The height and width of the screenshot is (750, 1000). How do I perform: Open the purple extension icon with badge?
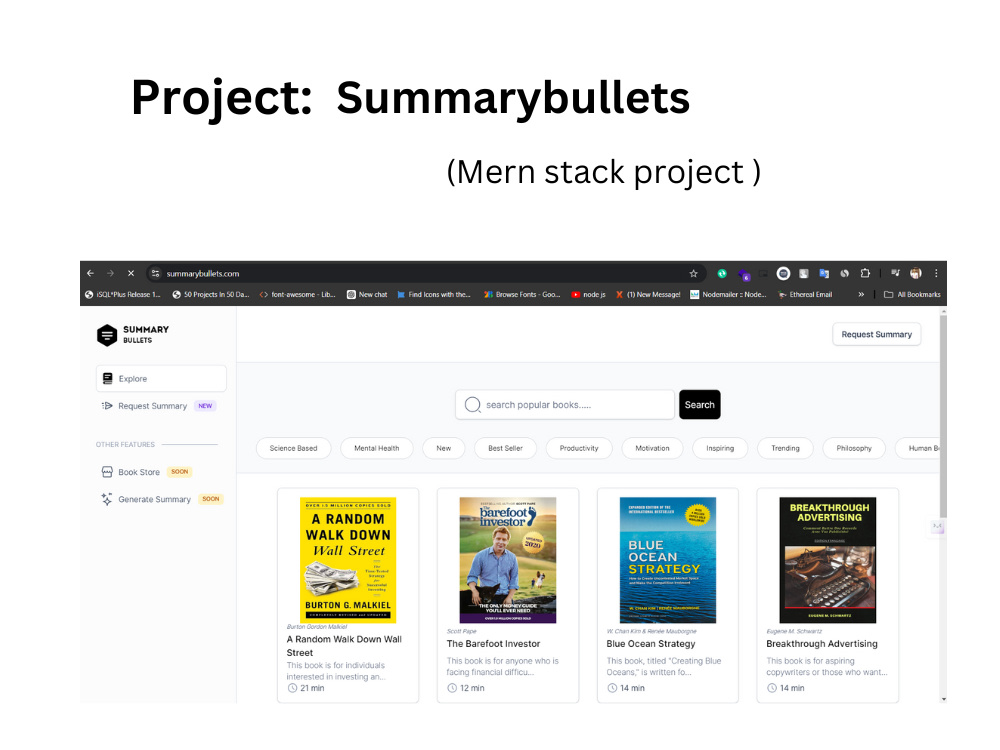click(x=744, y=274)
